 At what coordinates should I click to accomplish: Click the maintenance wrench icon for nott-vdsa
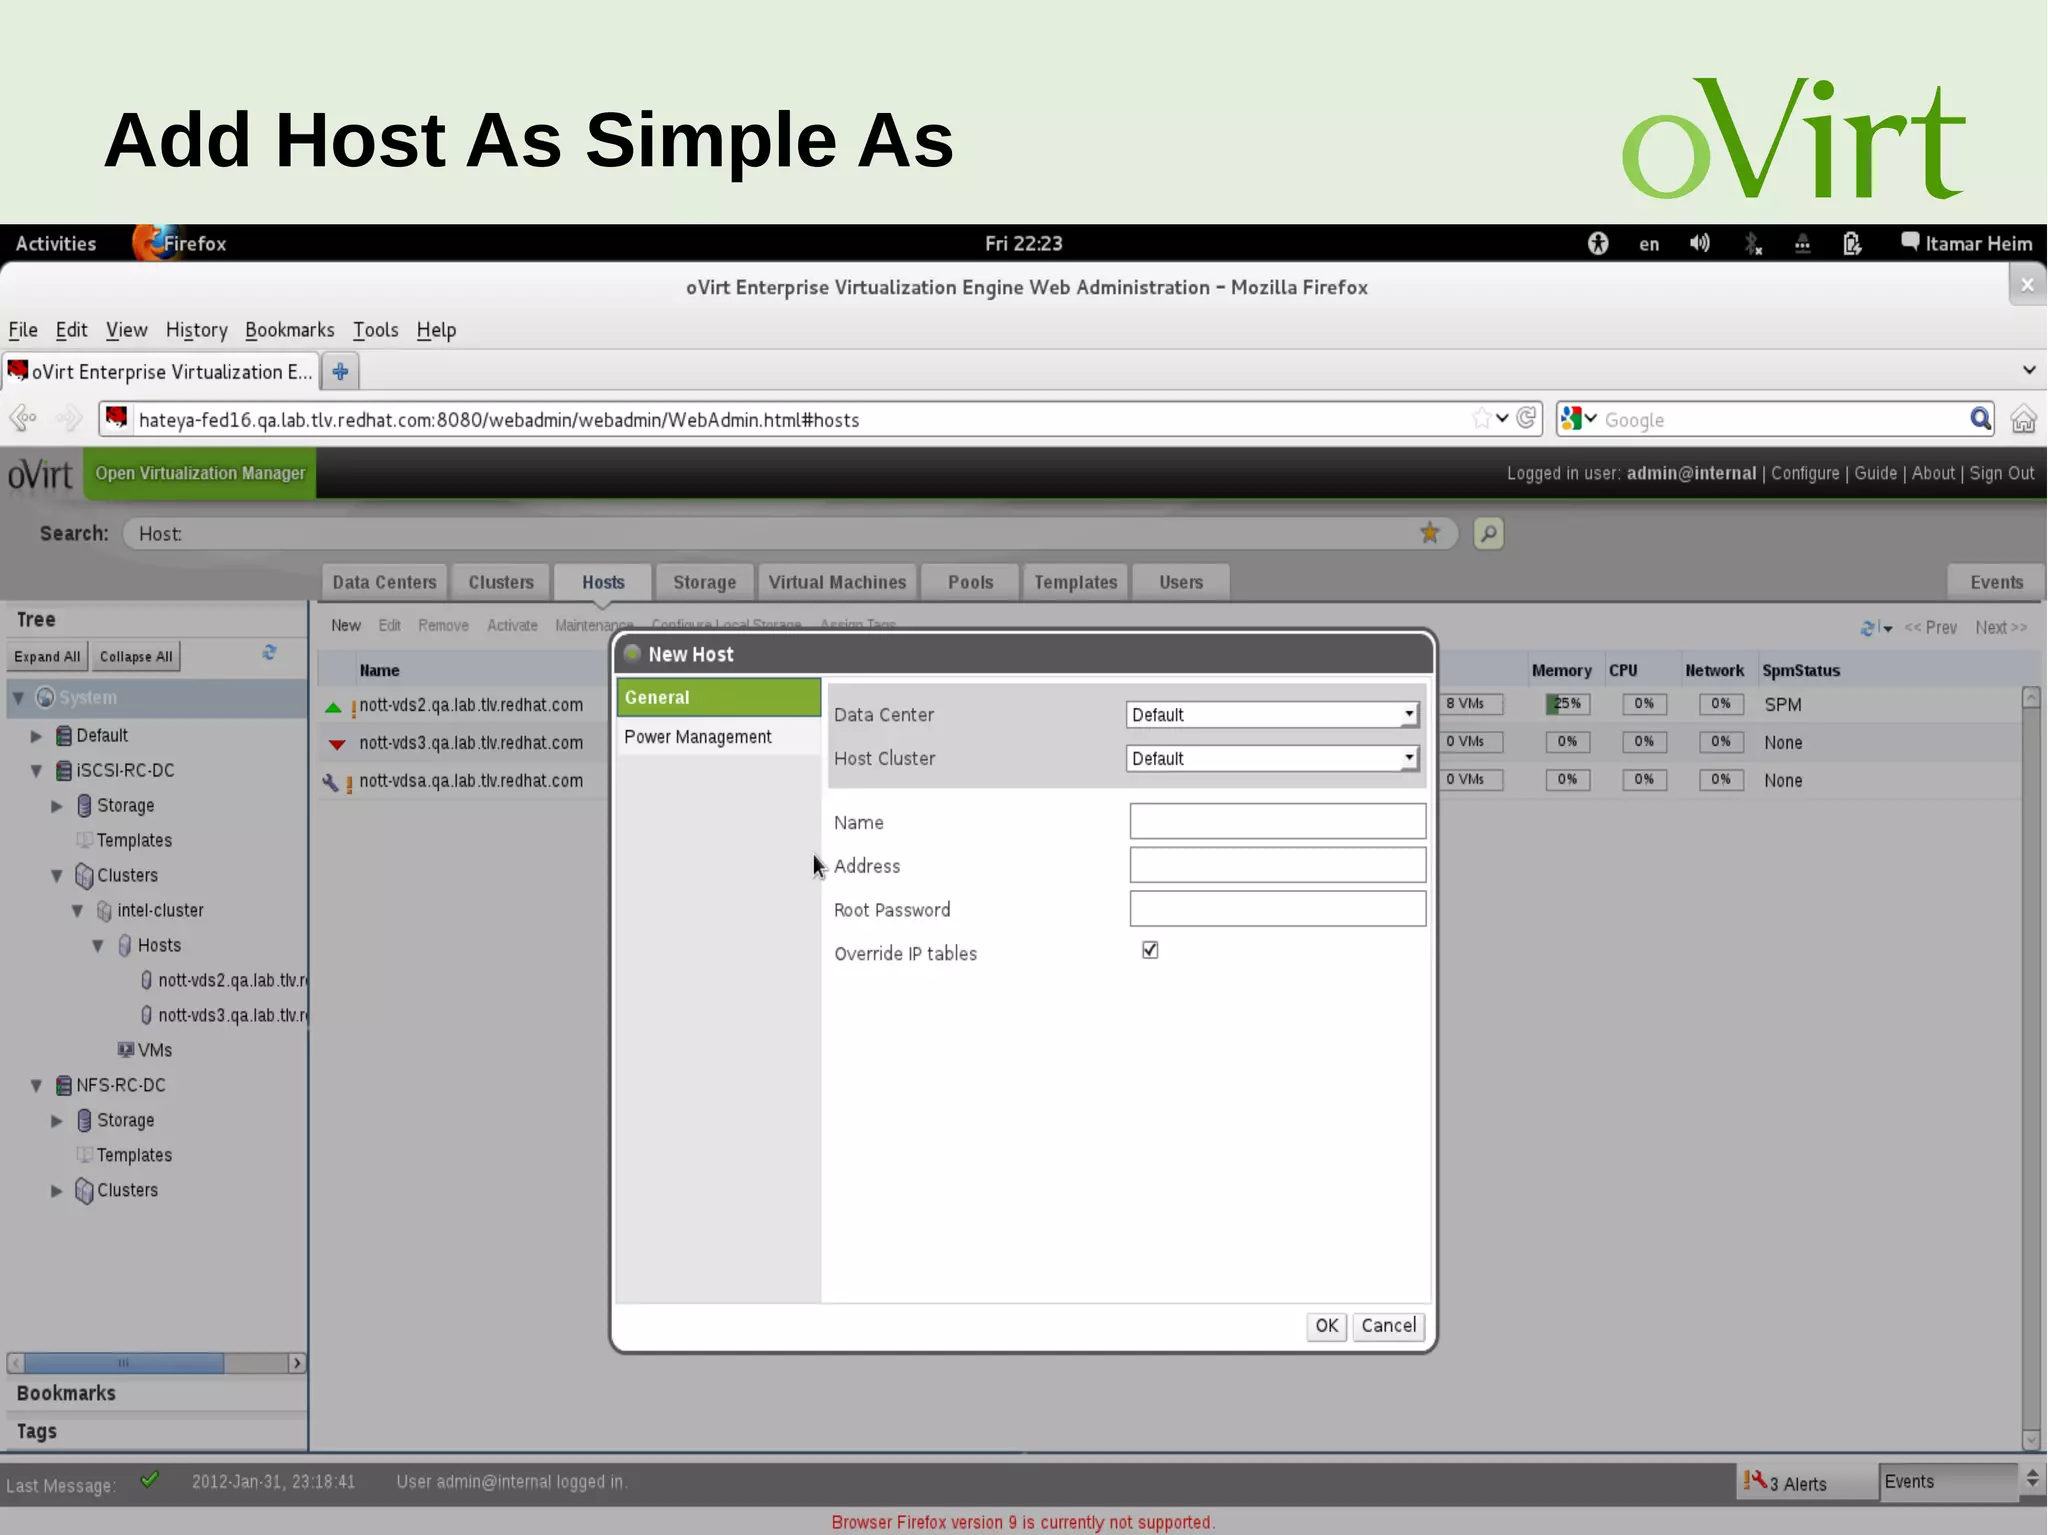point(330,782)
